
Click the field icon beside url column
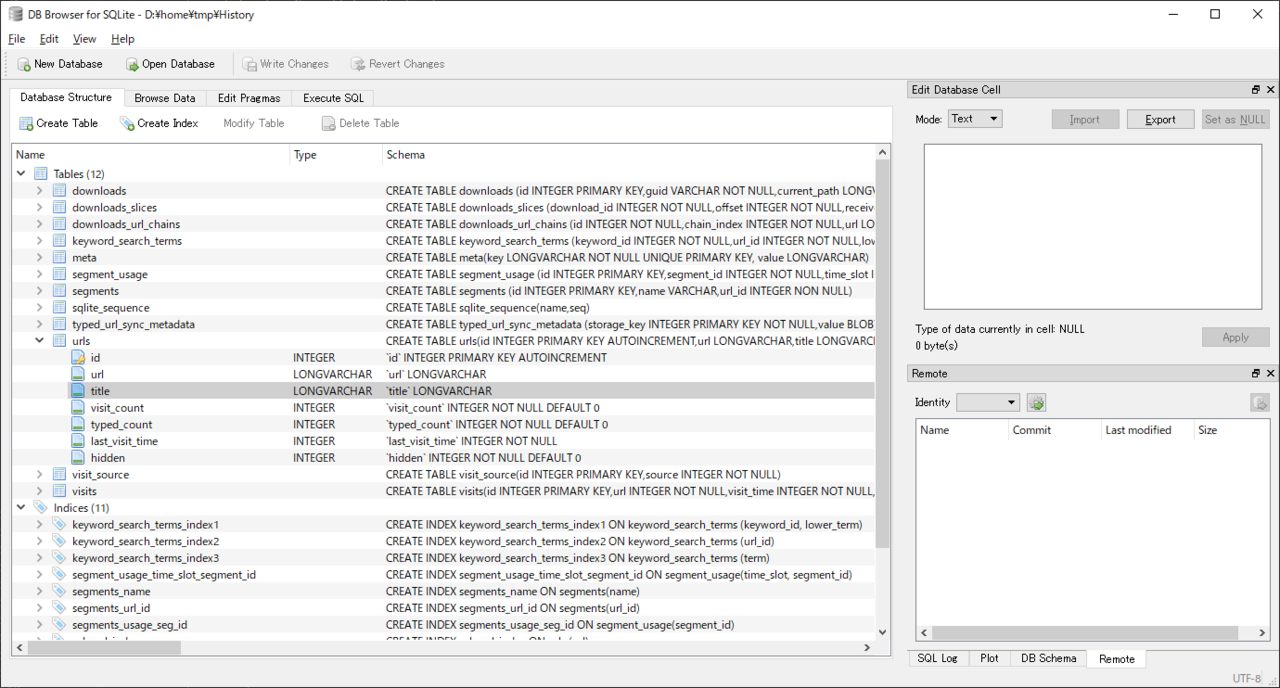tap(78, 374)
